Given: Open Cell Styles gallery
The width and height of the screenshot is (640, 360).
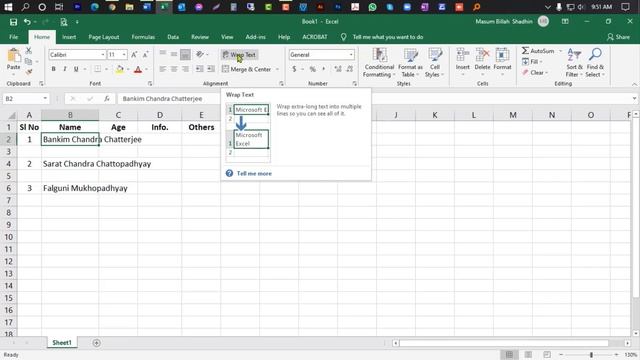Looking at the screenshot, I should 434,62.
